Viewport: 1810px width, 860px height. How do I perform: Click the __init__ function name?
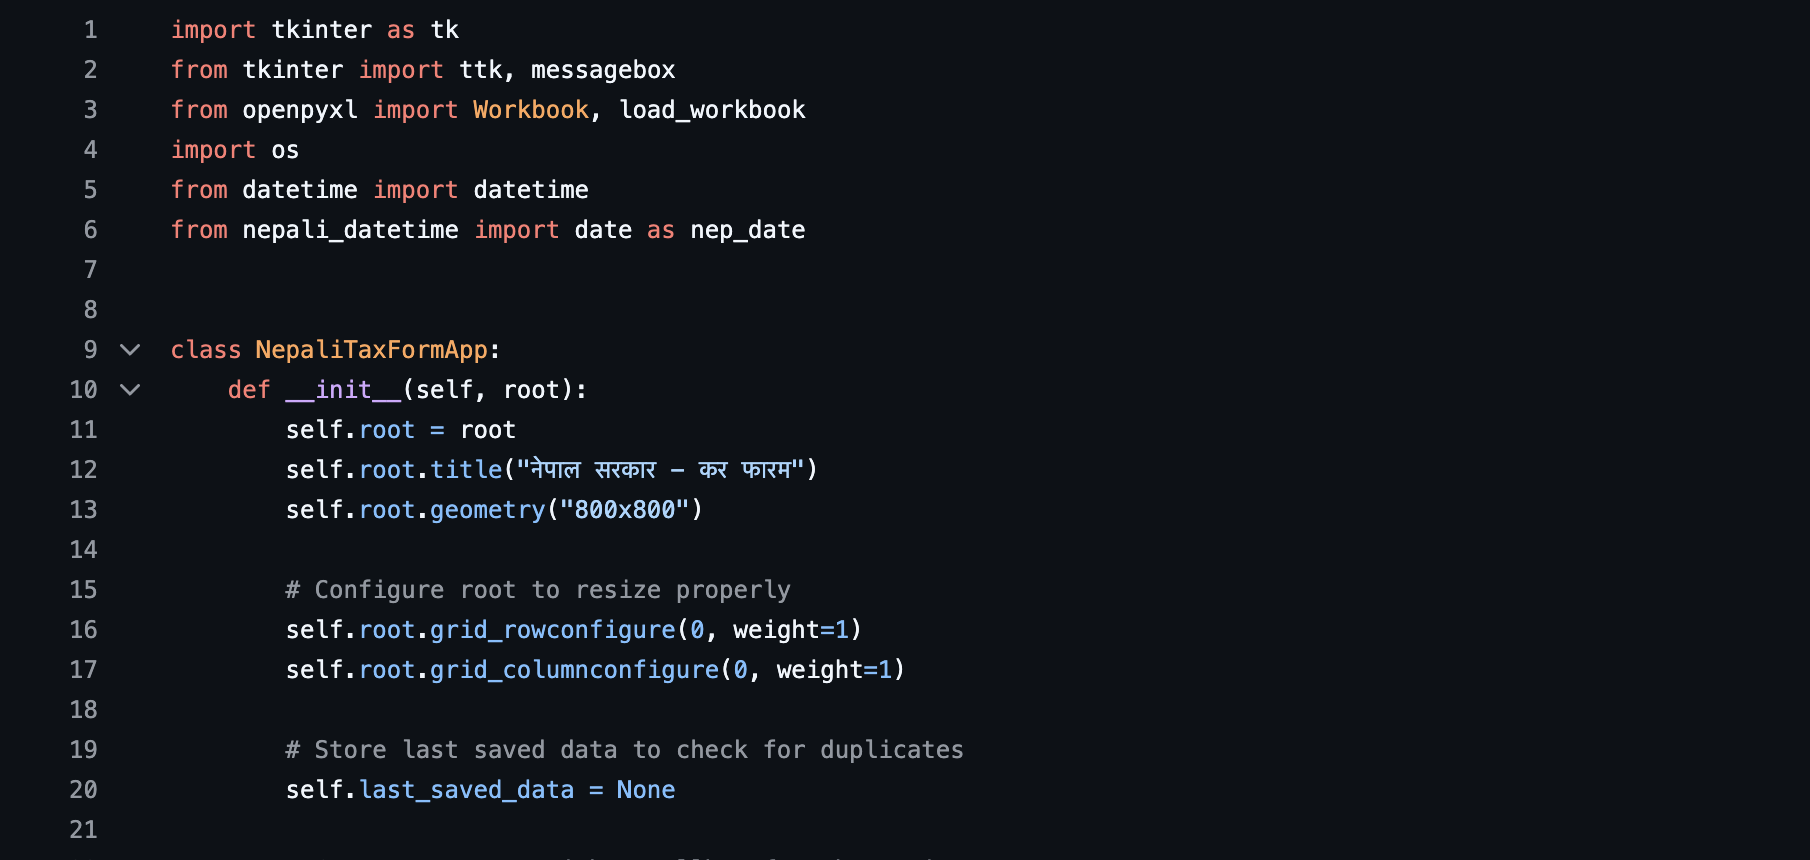click(343, 390)
